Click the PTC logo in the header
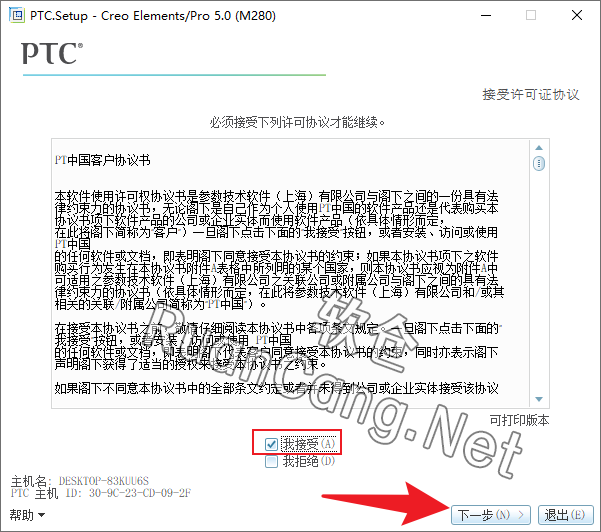 [x=52, y=54]
